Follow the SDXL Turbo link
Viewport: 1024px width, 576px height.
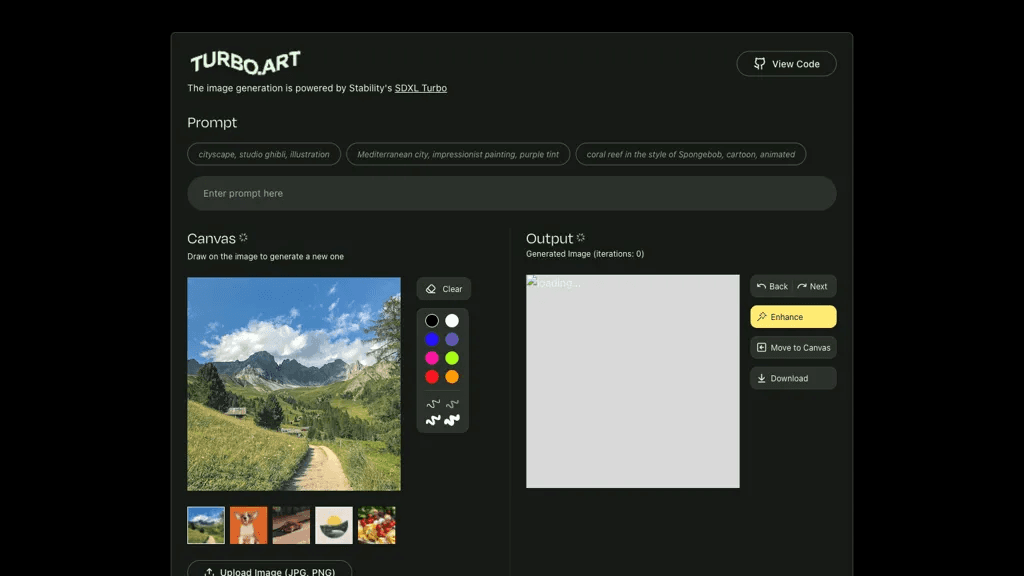coord(421,88)
